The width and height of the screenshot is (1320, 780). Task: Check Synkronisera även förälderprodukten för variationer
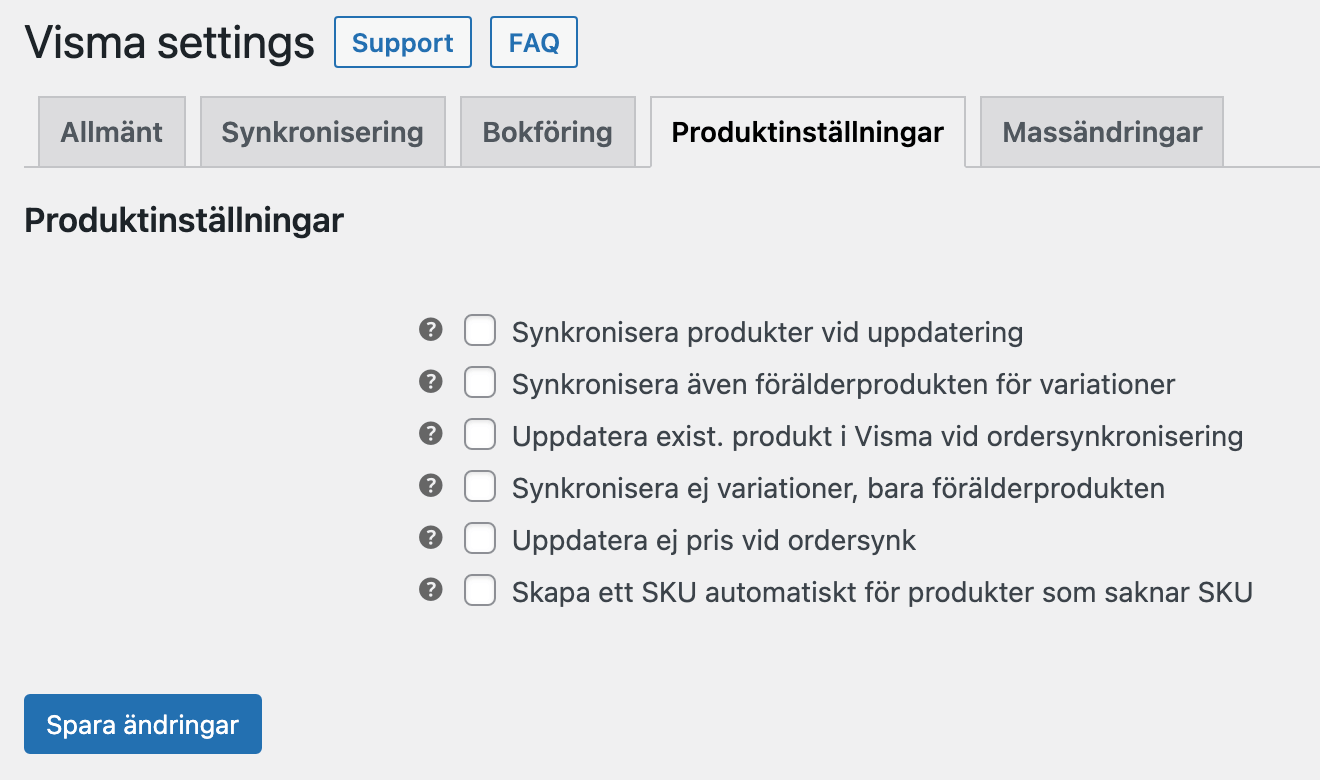(x=480, y=382)
